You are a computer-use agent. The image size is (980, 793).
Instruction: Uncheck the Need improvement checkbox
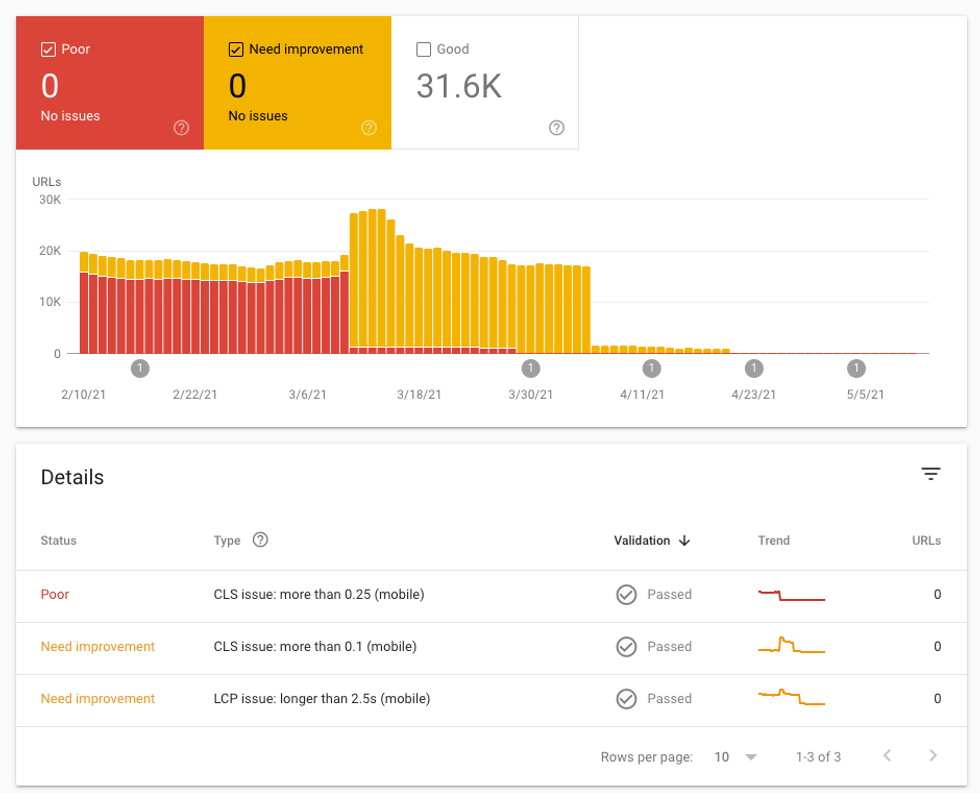236,49
